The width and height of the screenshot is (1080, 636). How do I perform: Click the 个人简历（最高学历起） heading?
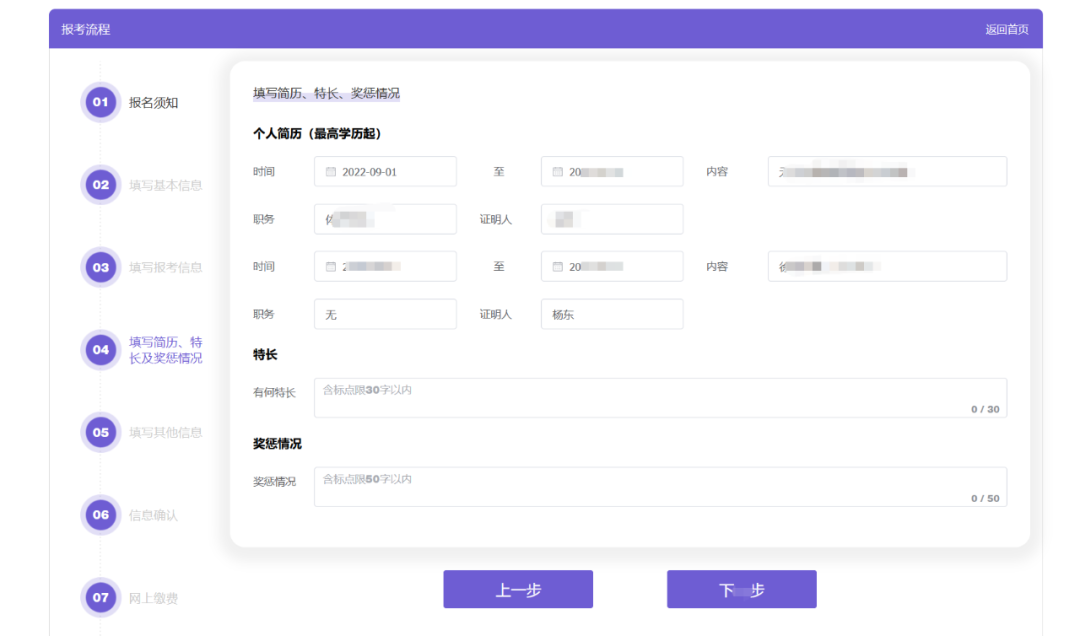tap(318, 134)
